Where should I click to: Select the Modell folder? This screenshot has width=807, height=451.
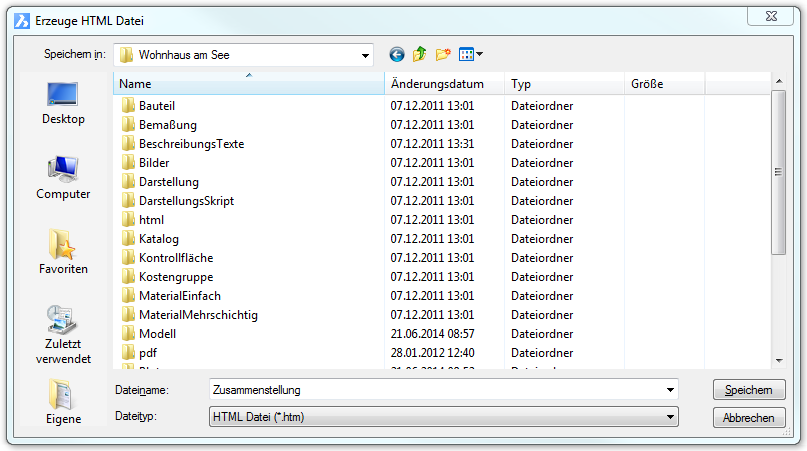[x=157, y=334]
